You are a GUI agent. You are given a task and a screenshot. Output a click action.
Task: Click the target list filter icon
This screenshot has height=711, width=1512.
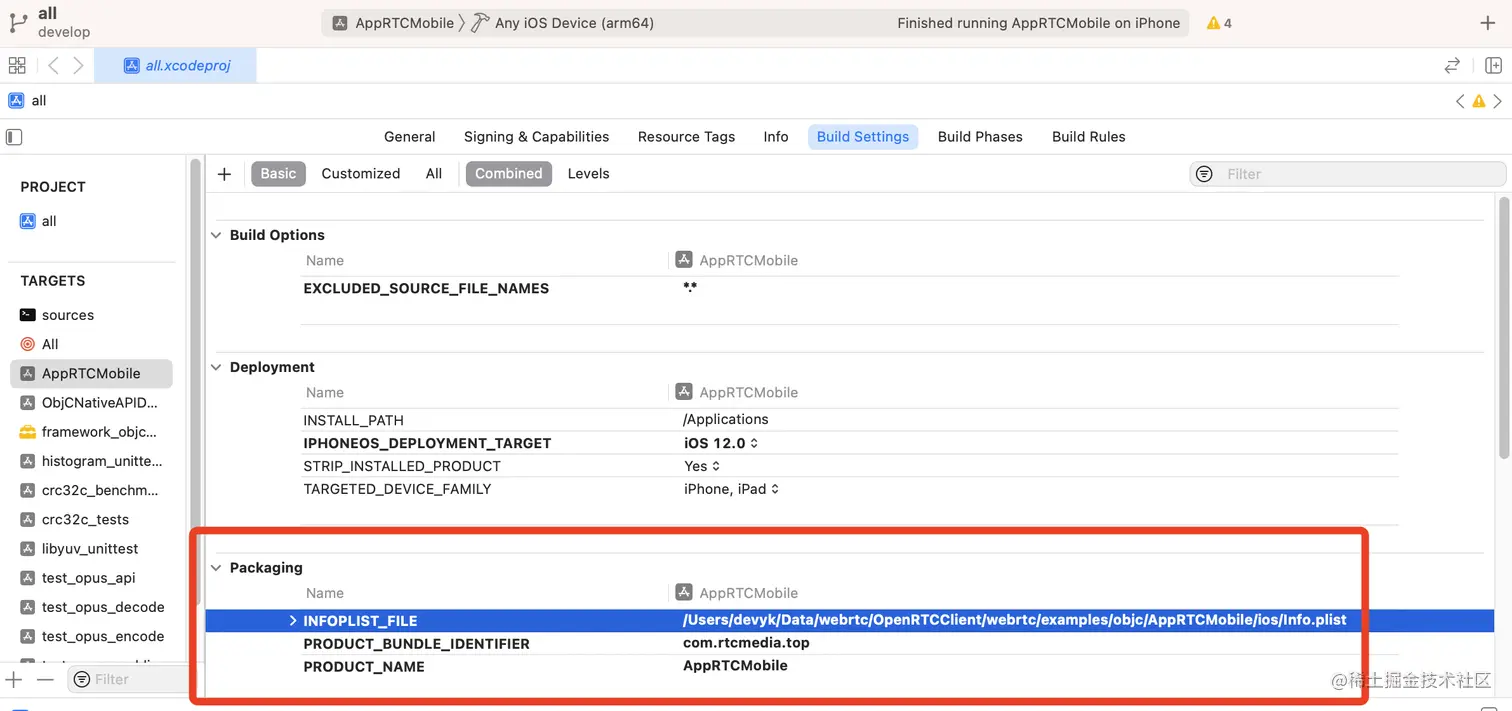coord(82,679)
